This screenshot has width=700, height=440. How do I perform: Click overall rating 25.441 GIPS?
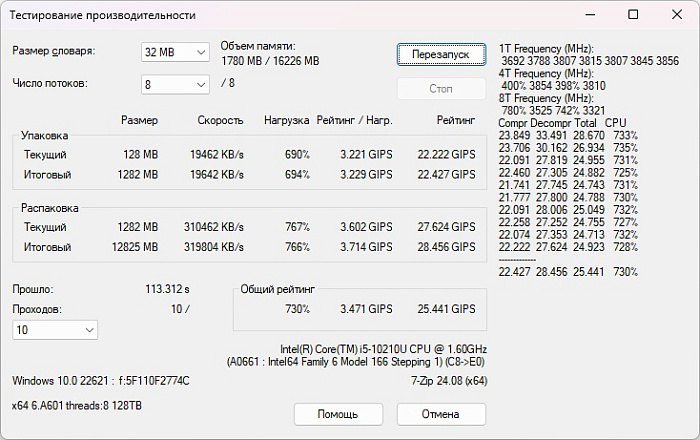click(446, 309)
